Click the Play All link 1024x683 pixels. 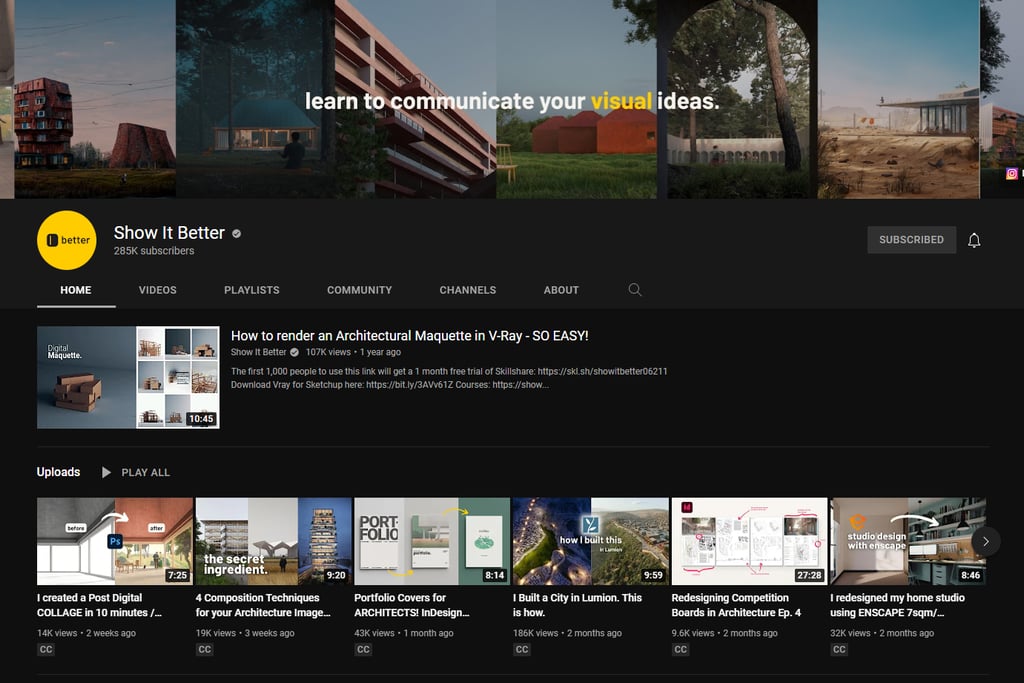click(145, 472)
